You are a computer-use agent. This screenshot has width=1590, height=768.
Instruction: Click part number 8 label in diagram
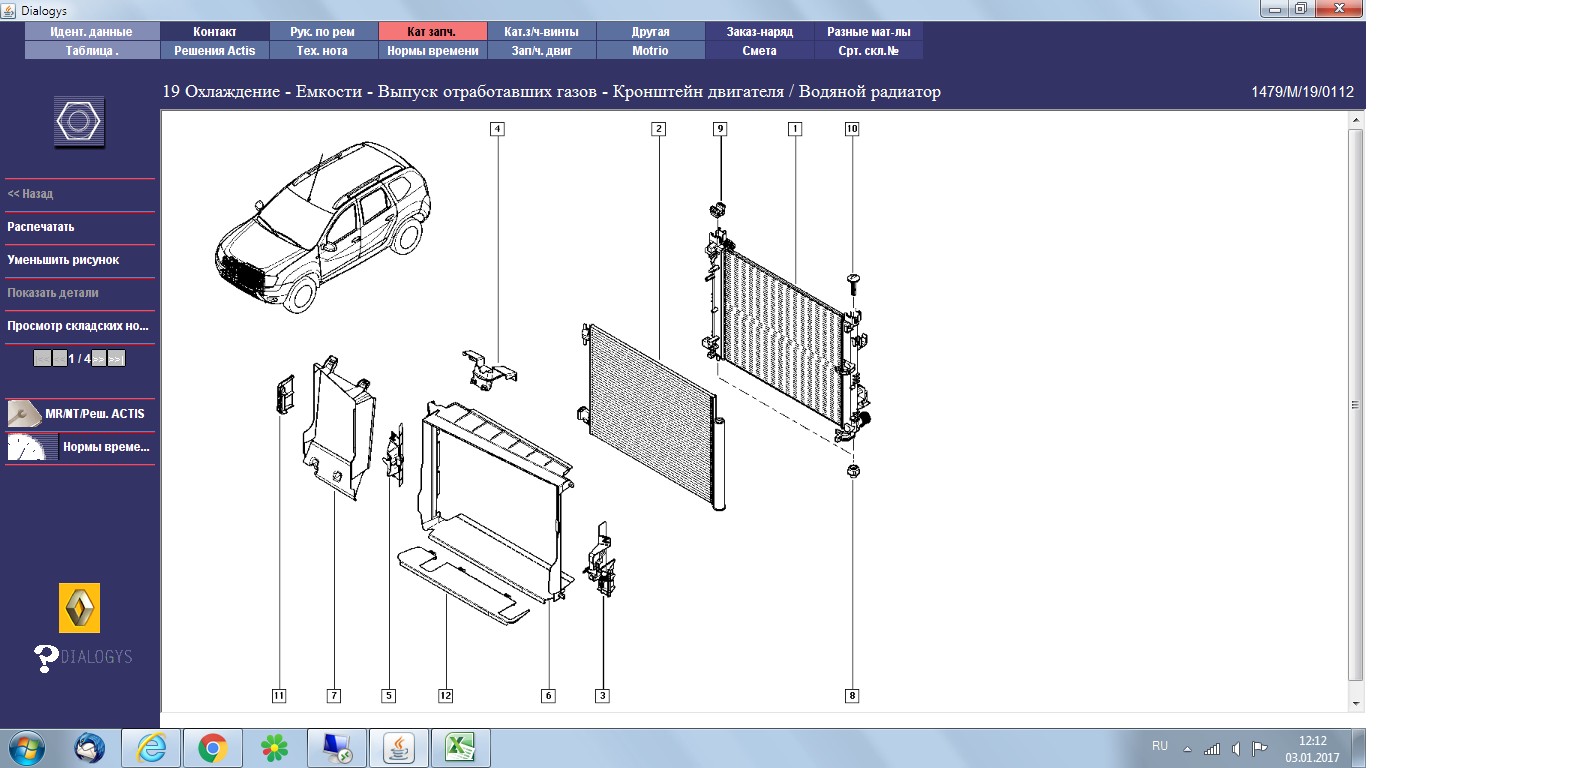pos(852,696)
